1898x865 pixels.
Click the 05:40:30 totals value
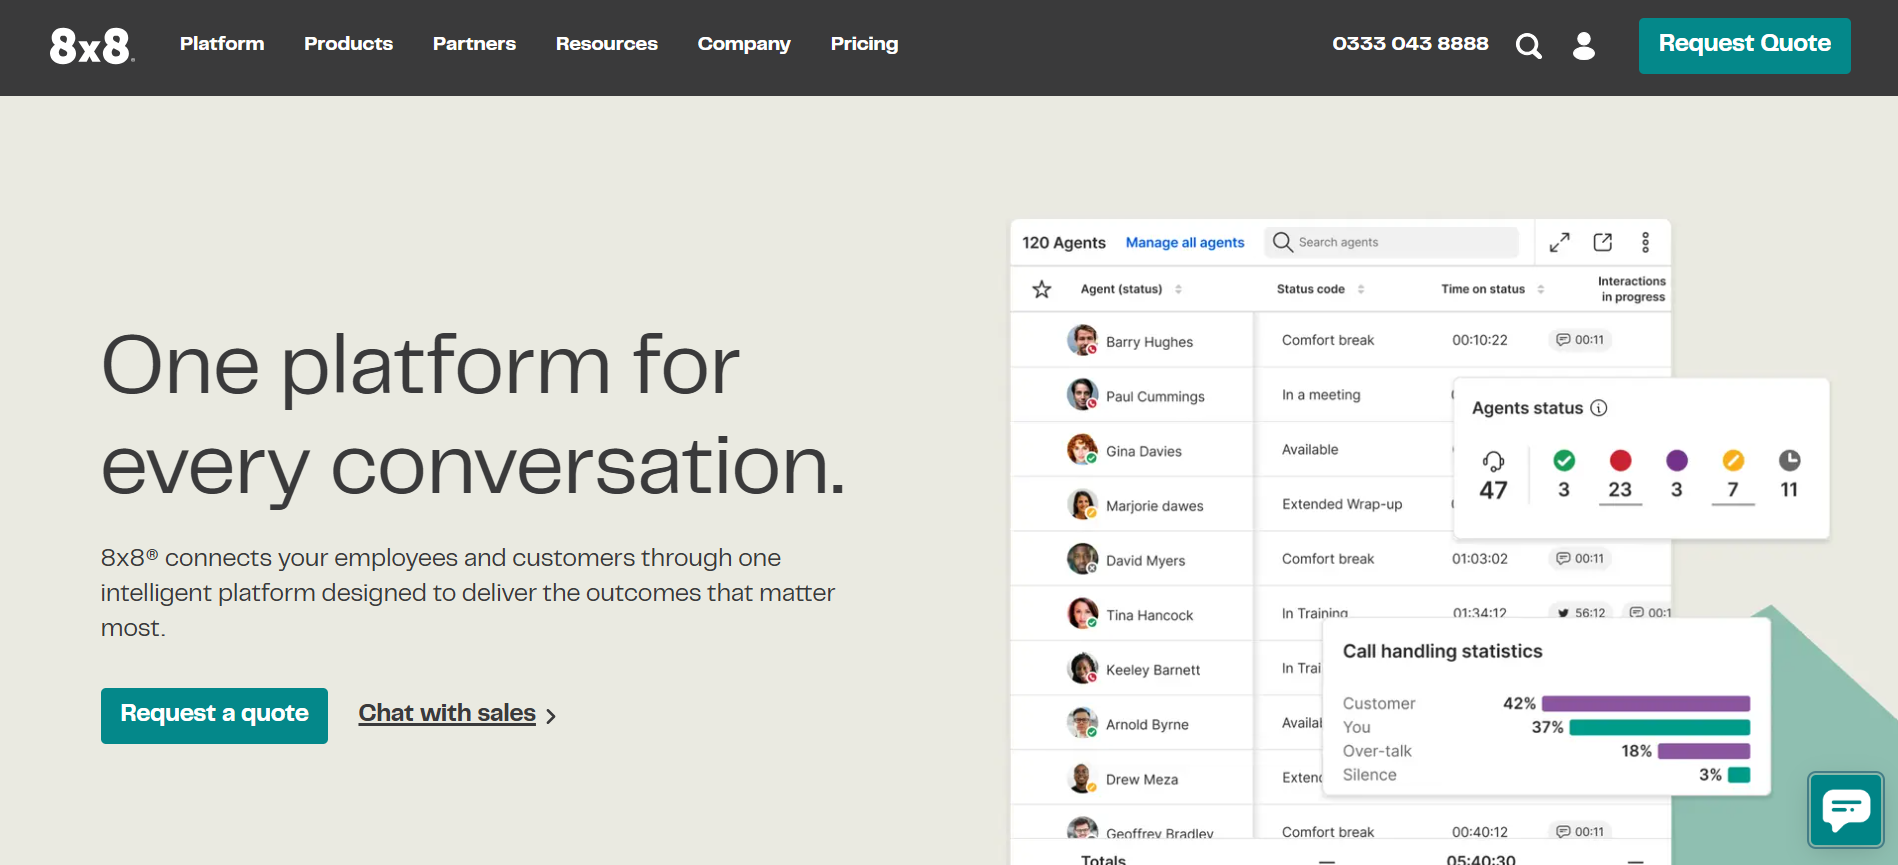click(x=1481, y=859)
